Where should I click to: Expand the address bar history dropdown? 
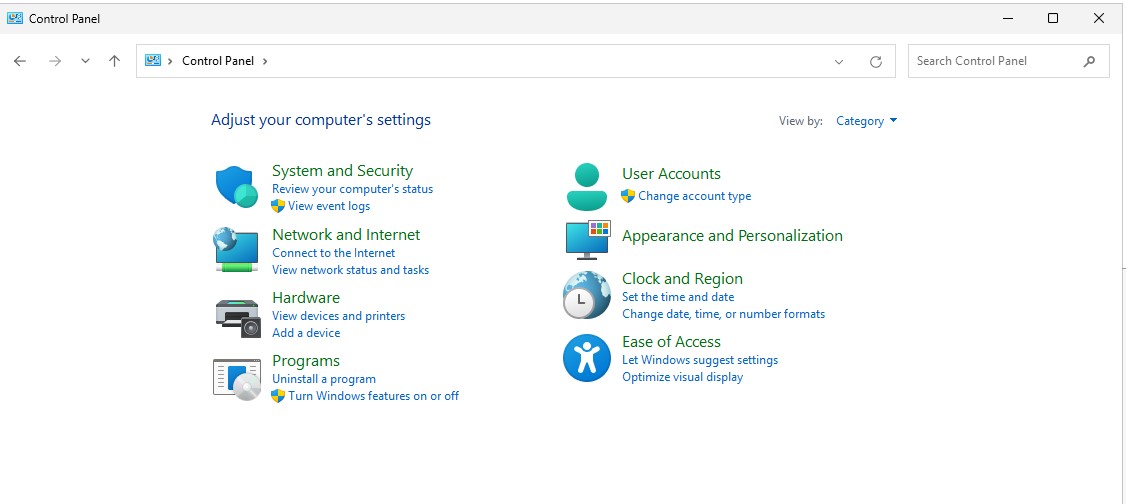839,61
